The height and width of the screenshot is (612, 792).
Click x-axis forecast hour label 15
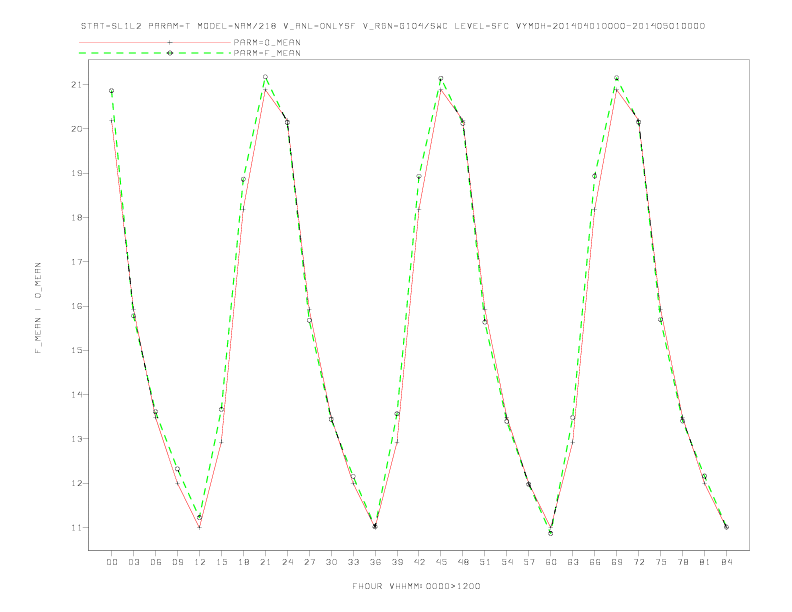[x=221, y=562]
